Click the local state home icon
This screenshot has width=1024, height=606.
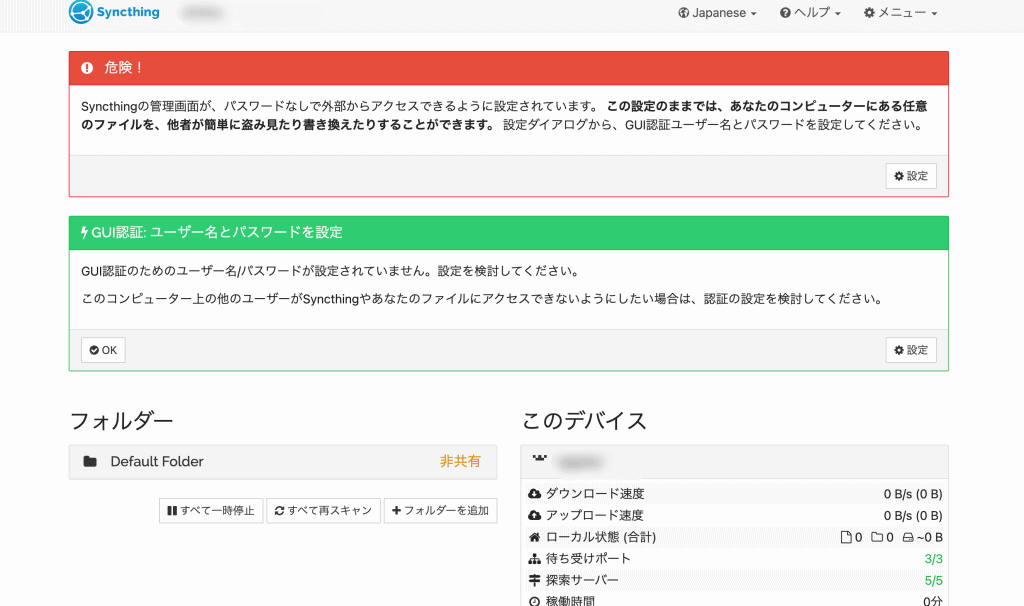[x=534, y=538]
